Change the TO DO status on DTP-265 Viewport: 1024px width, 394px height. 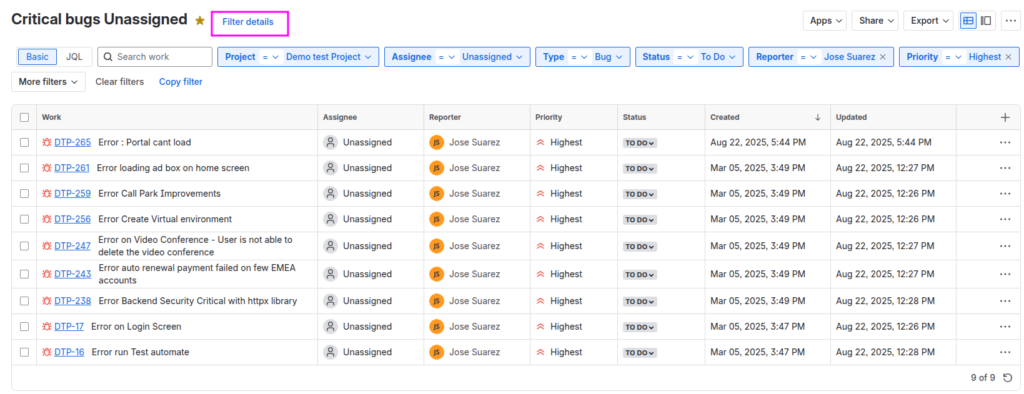coord(639,142)
